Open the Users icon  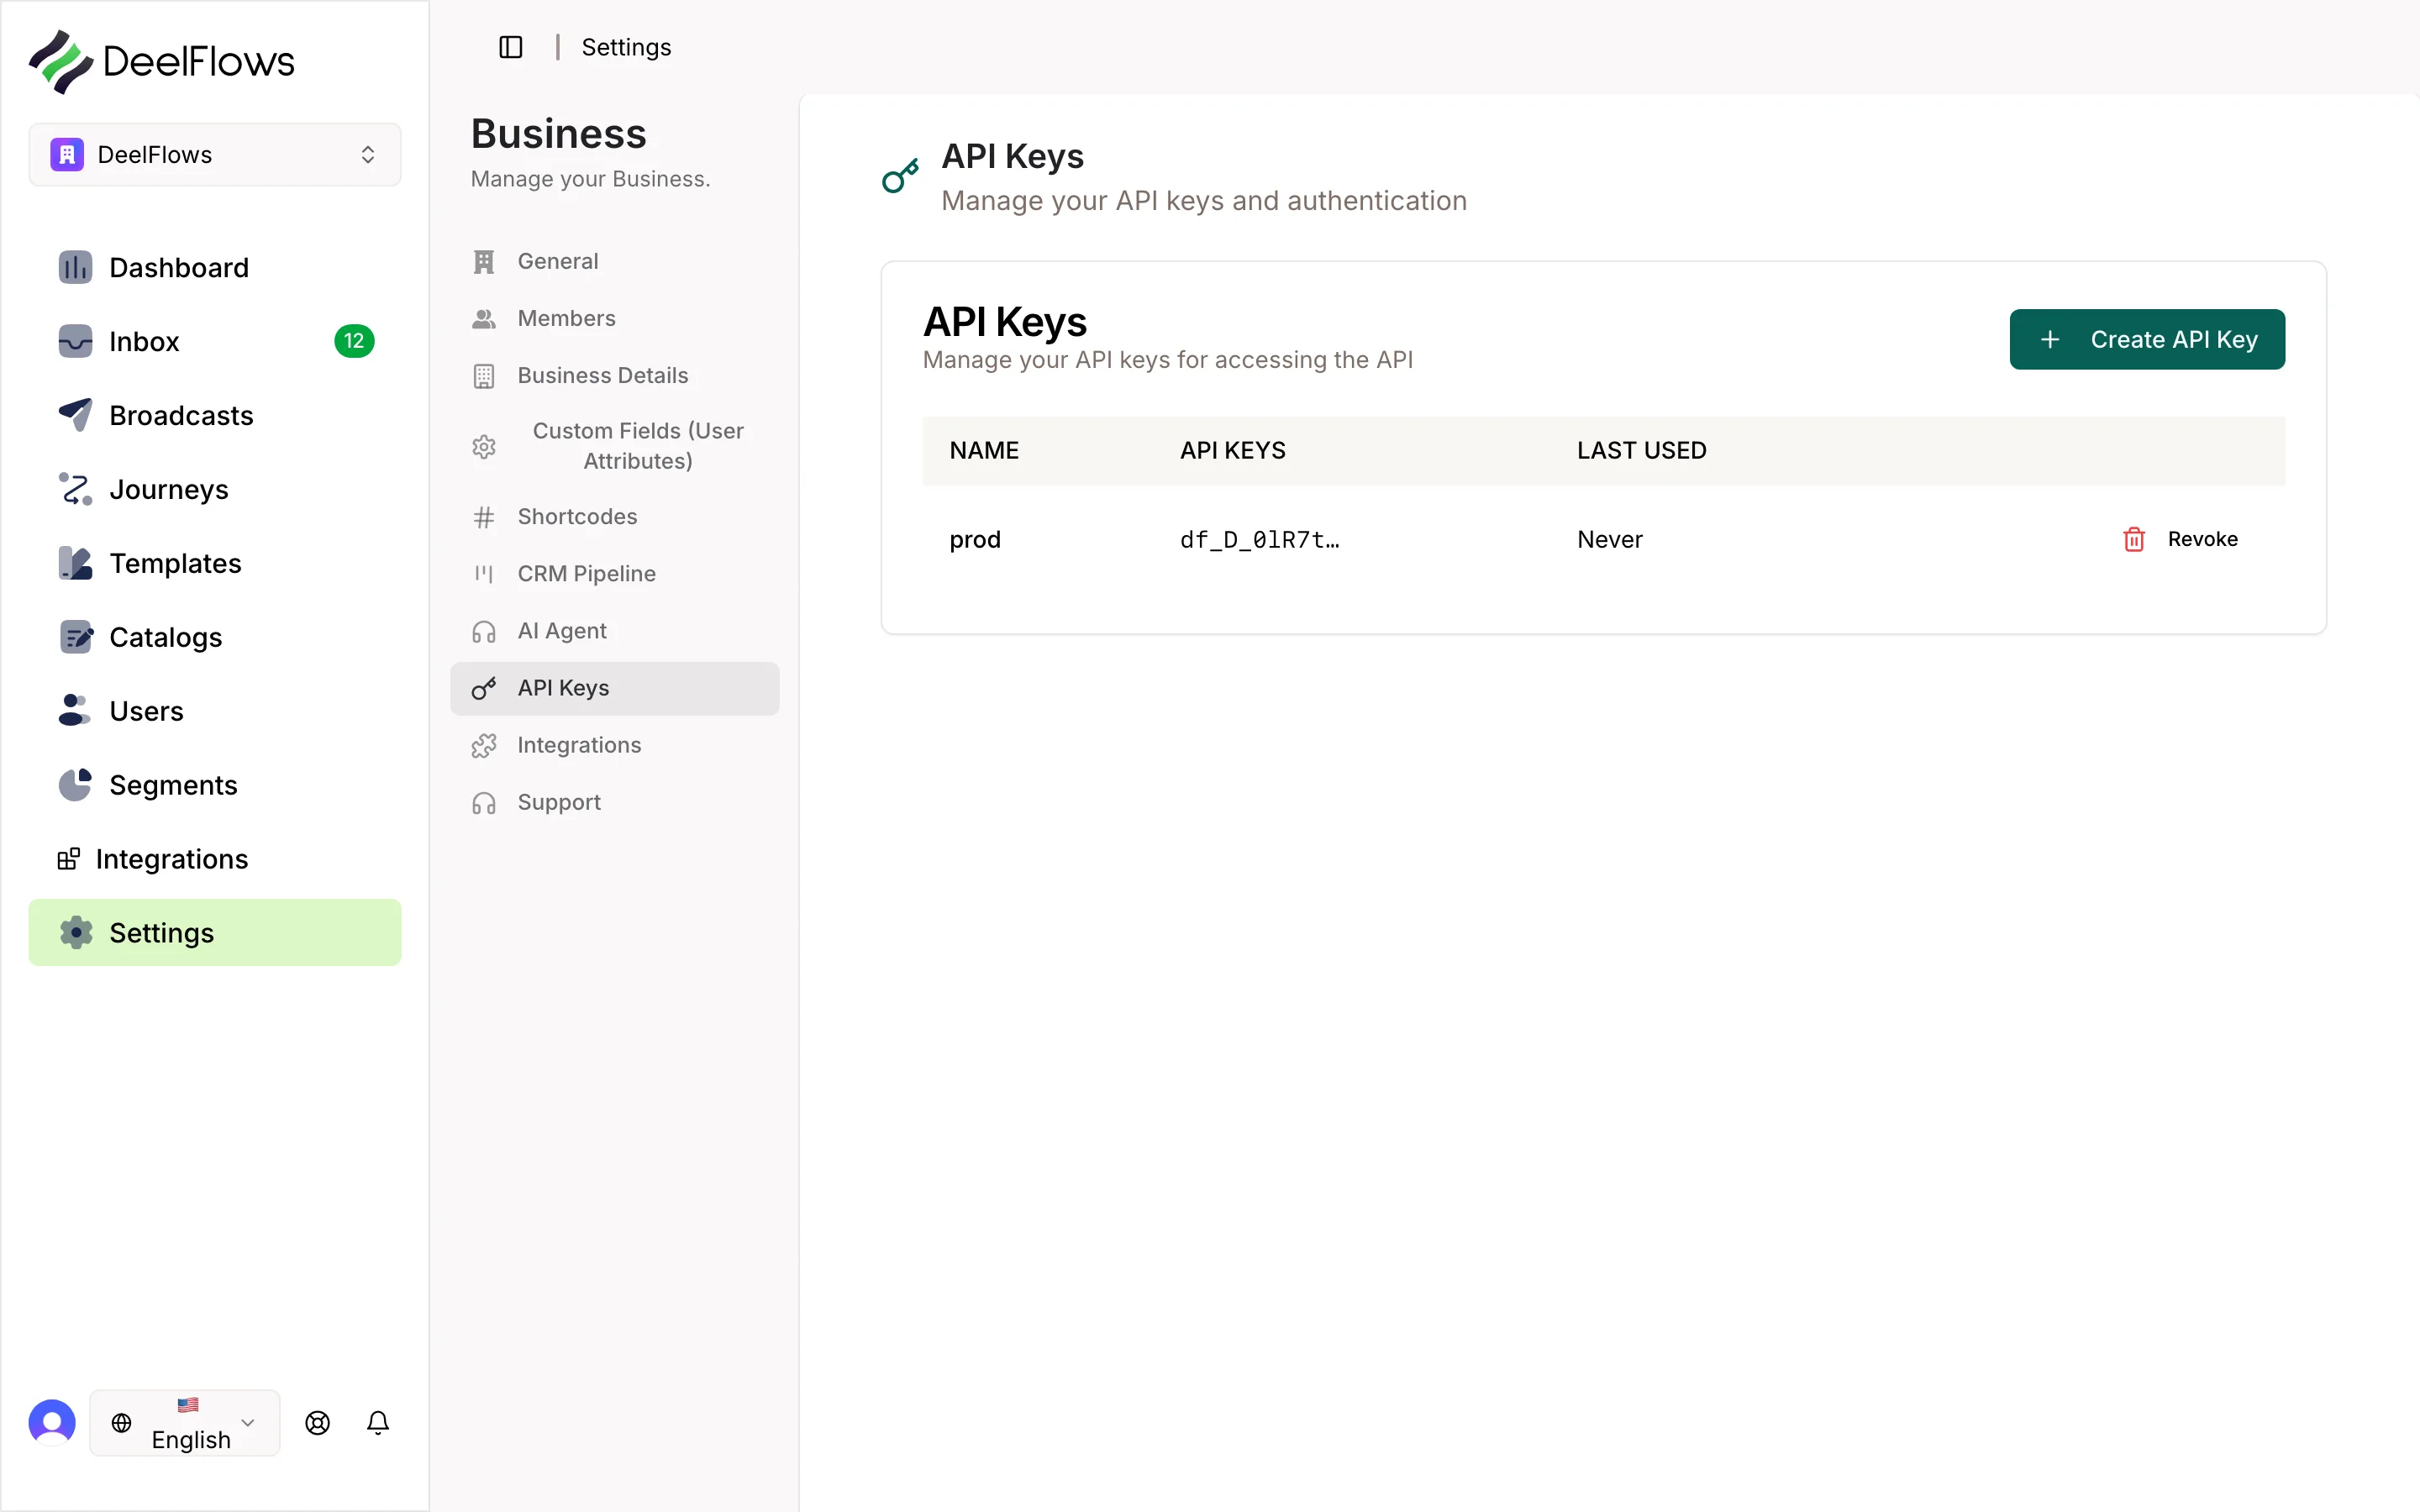75,711
